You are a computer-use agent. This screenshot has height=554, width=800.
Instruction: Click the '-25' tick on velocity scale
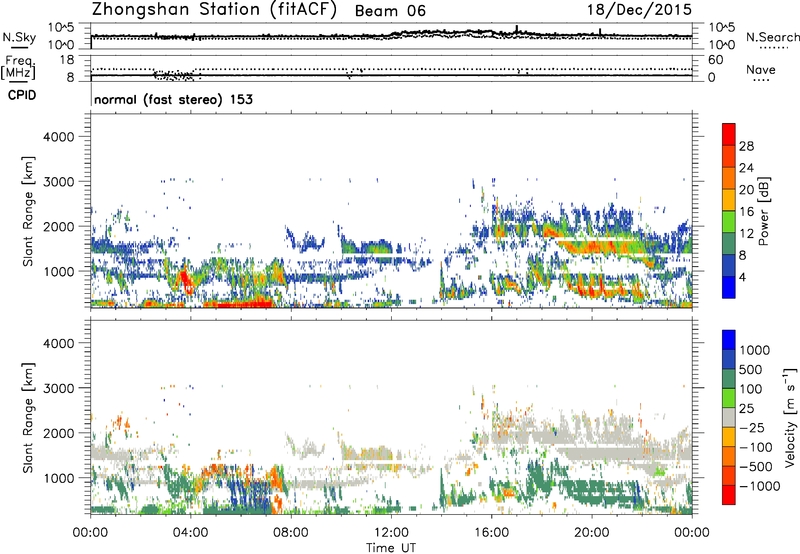(750, 428)
